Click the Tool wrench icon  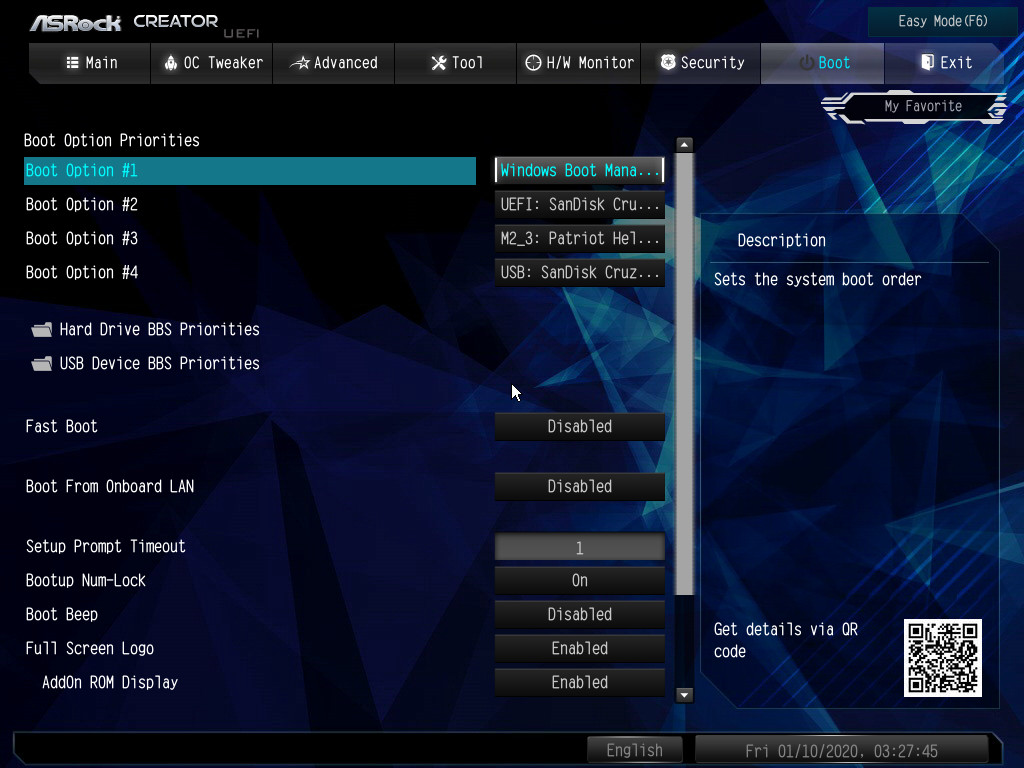(438, 63)
